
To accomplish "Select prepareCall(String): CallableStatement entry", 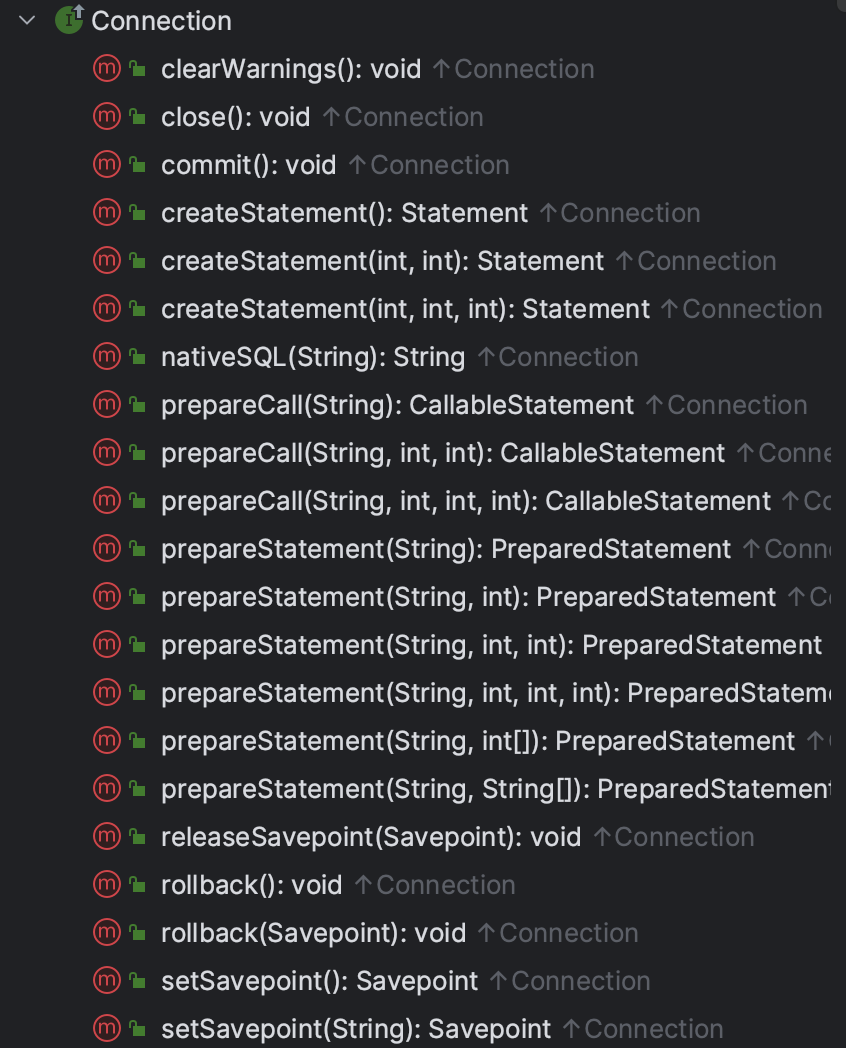I will point(397,405).
